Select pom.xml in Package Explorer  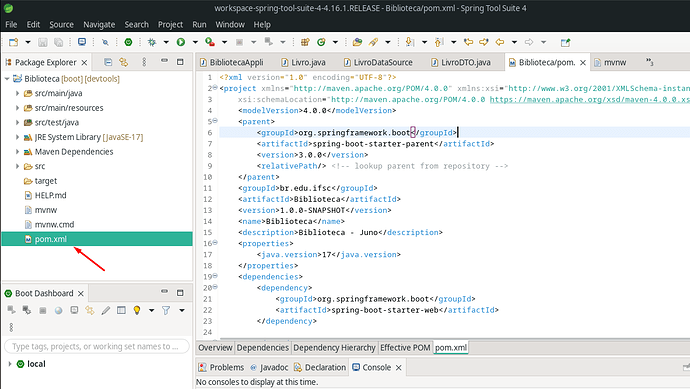coord(97,239)
